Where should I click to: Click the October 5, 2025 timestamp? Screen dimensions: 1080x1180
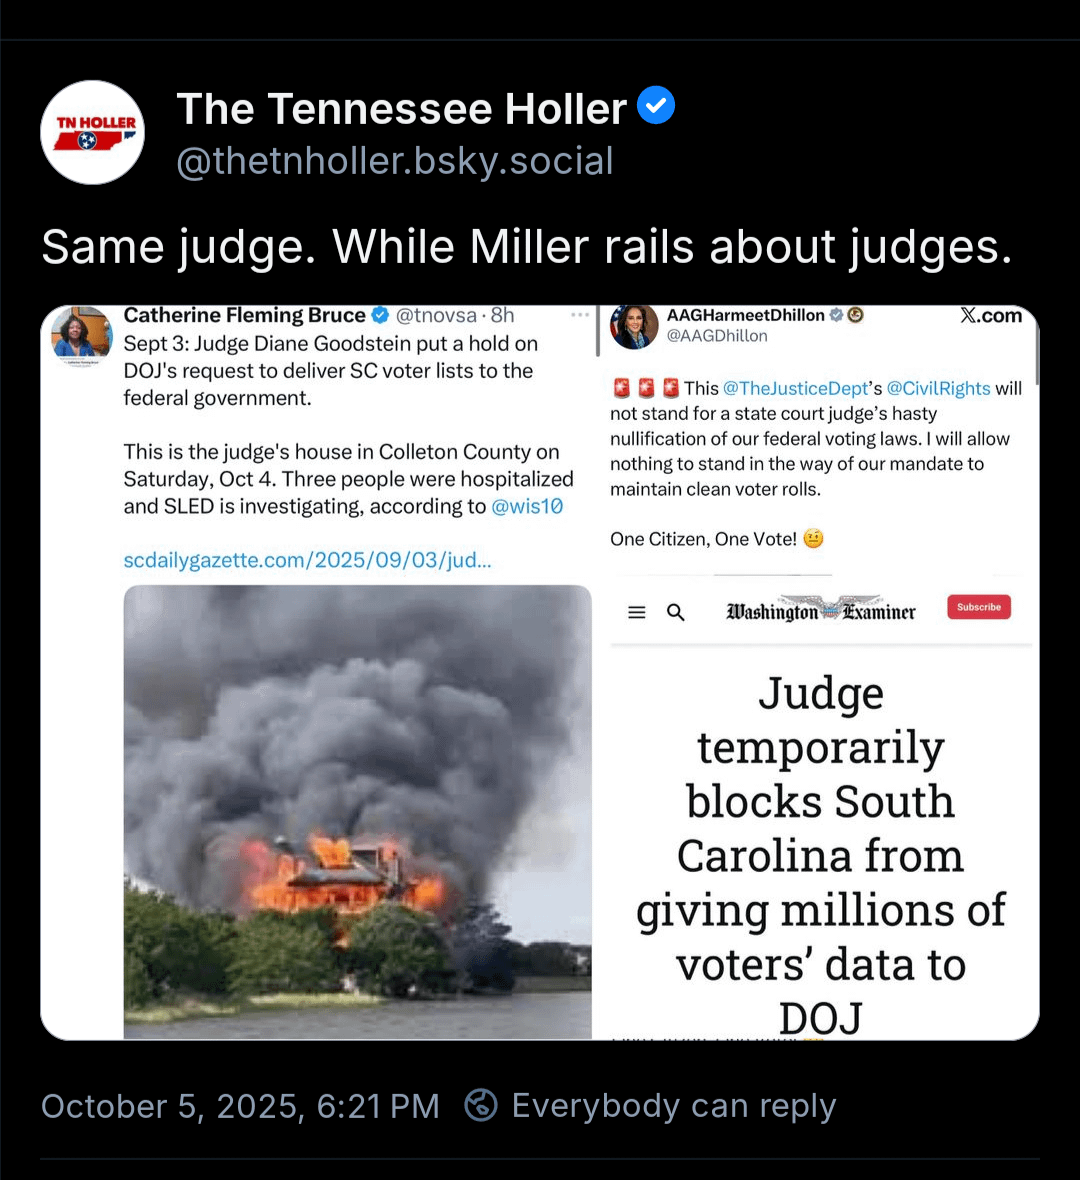click(x=240, y=1106)
